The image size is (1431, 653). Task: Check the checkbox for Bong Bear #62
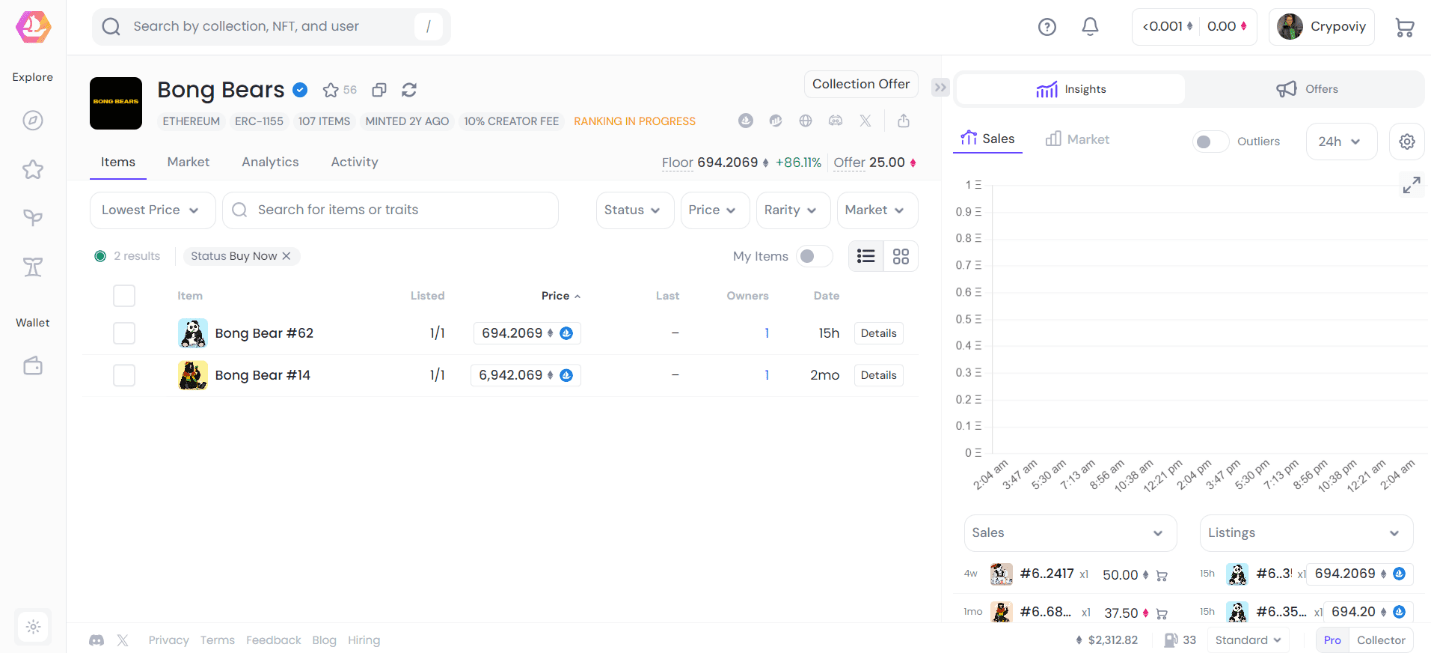(x=124, y=333)
